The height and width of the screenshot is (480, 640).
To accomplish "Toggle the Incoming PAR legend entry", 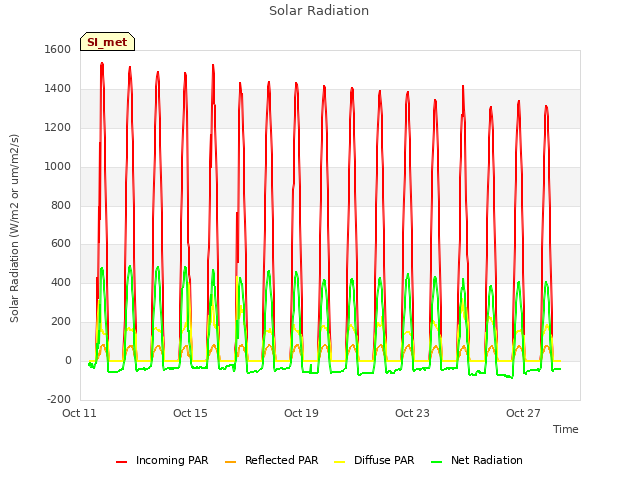I will coord(162,460).
